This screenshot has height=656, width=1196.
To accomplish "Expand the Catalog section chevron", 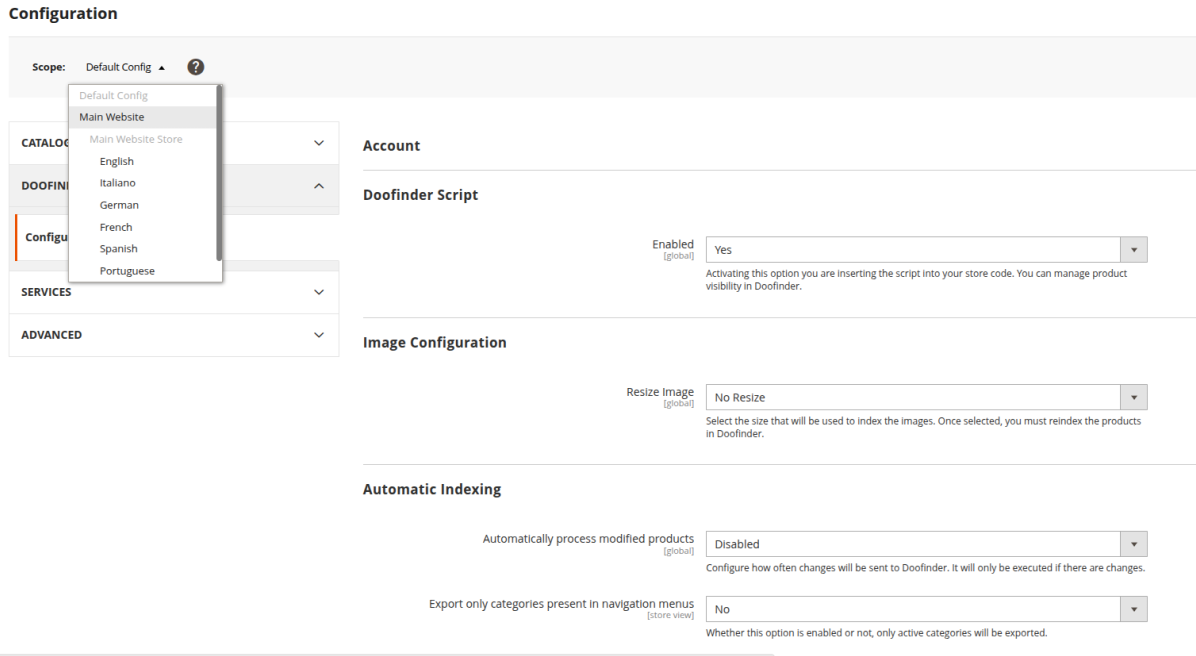I will pos(319,143).
